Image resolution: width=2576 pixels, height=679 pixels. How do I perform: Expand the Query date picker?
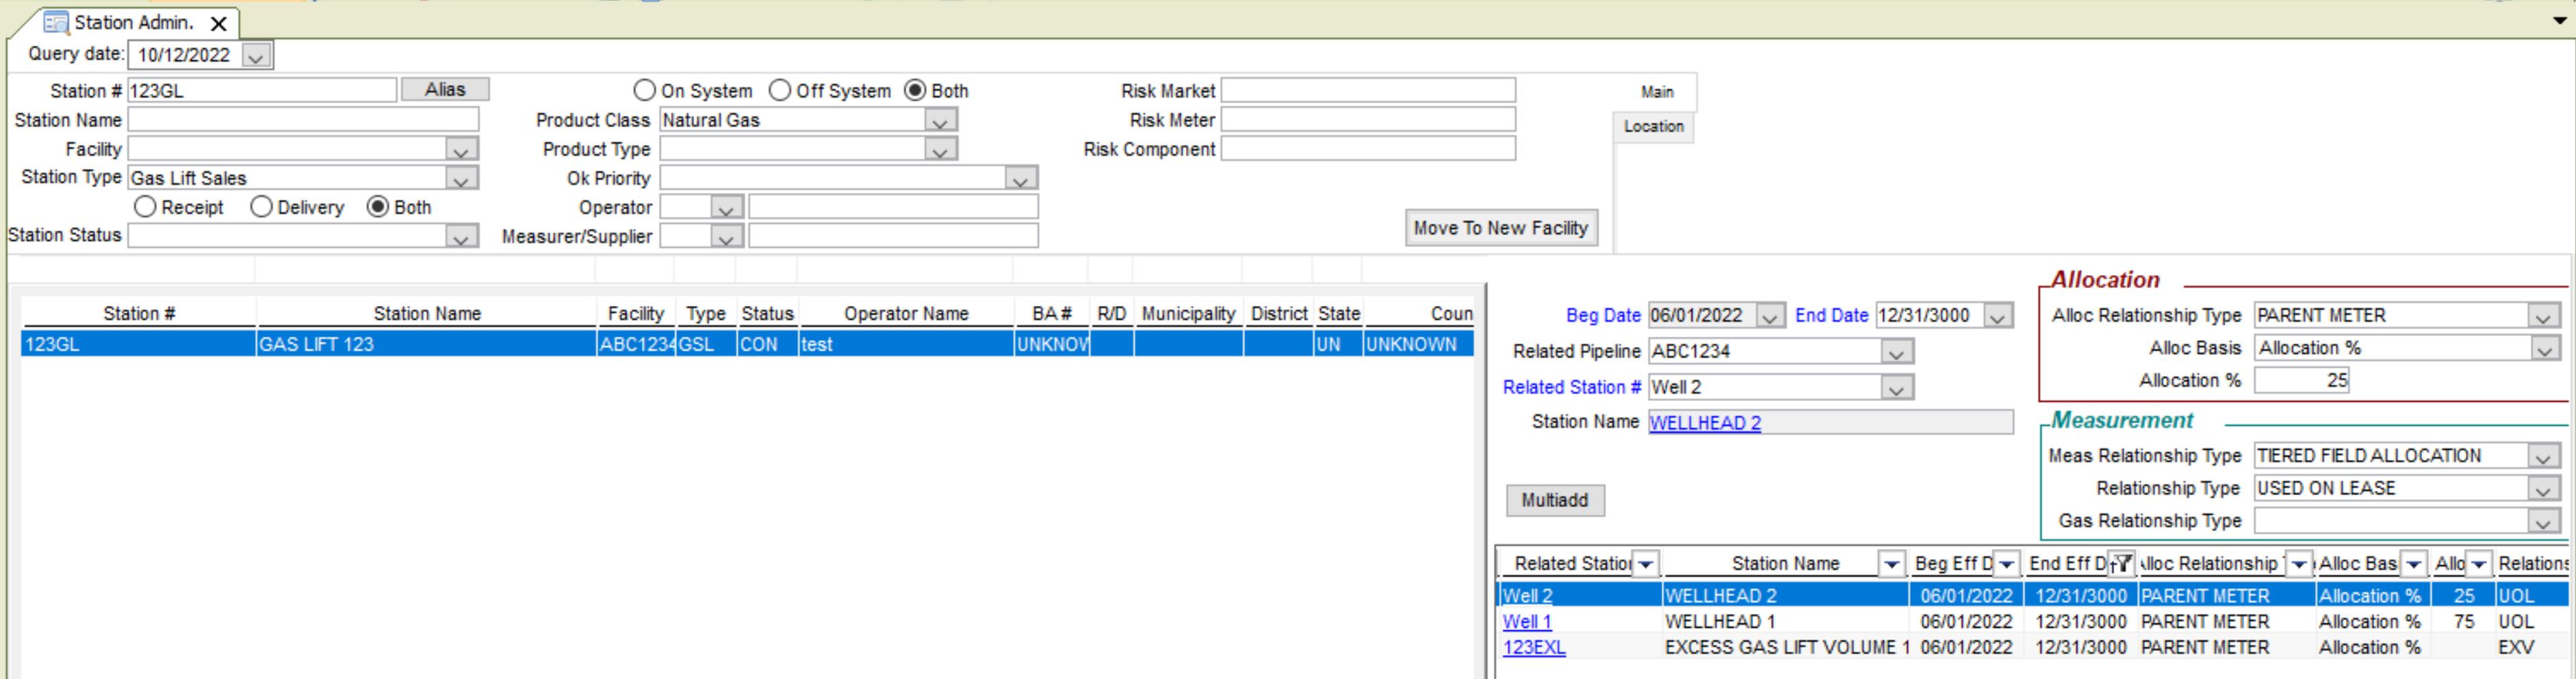pos(256,56)
